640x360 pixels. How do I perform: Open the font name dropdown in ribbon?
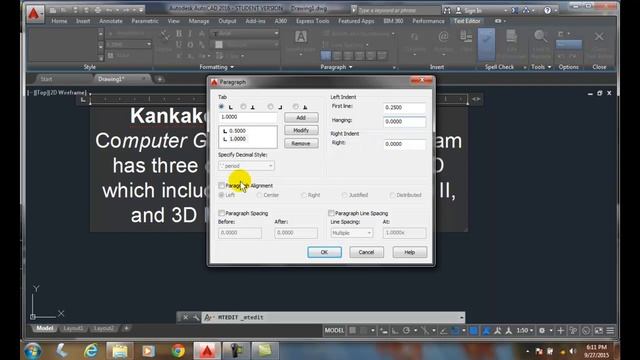(276, 33)
